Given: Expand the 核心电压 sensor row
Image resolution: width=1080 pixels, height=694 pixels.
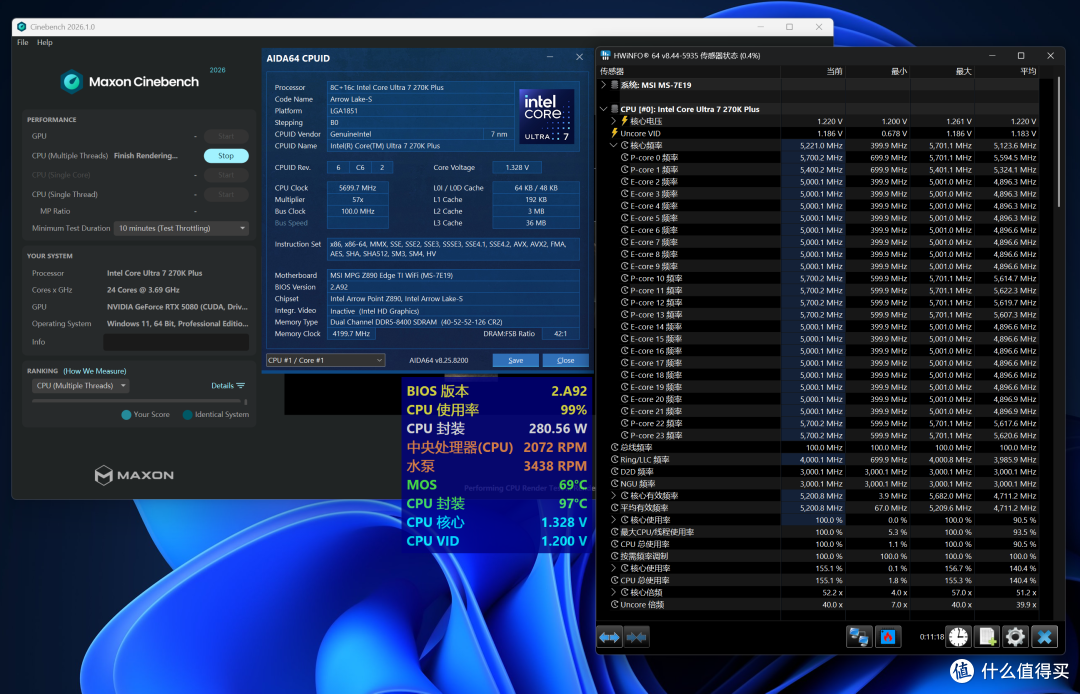Looking at the screenshot, I should click(x=614, y=120).
